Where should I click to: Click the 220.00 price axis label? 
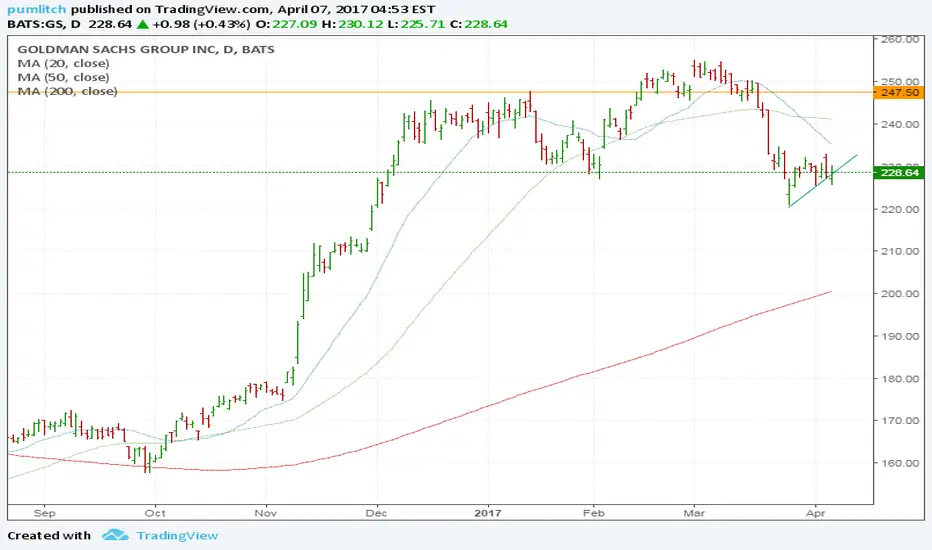coord(899,209)
